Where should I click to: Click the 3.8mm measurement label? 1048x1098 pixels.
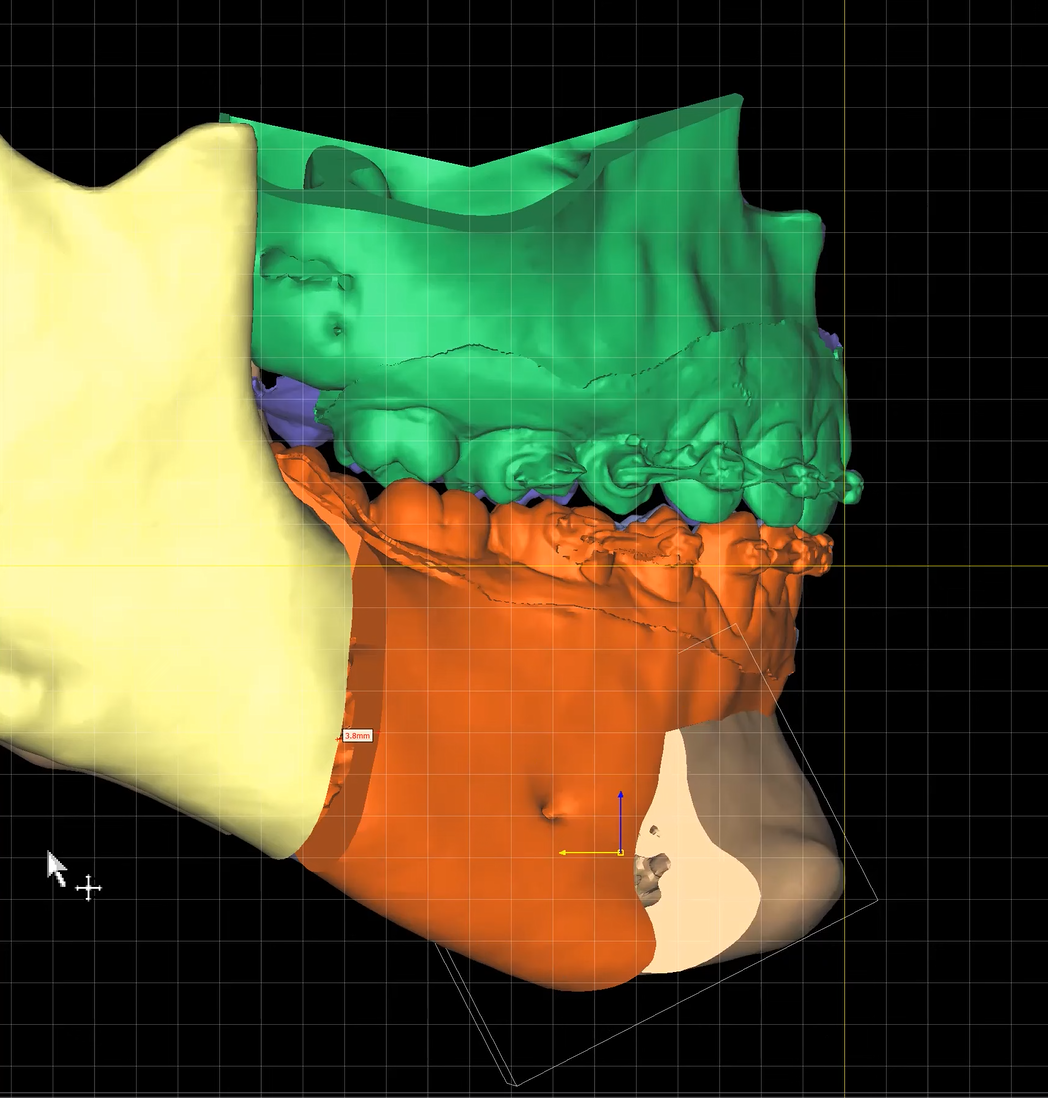point(358,736)
